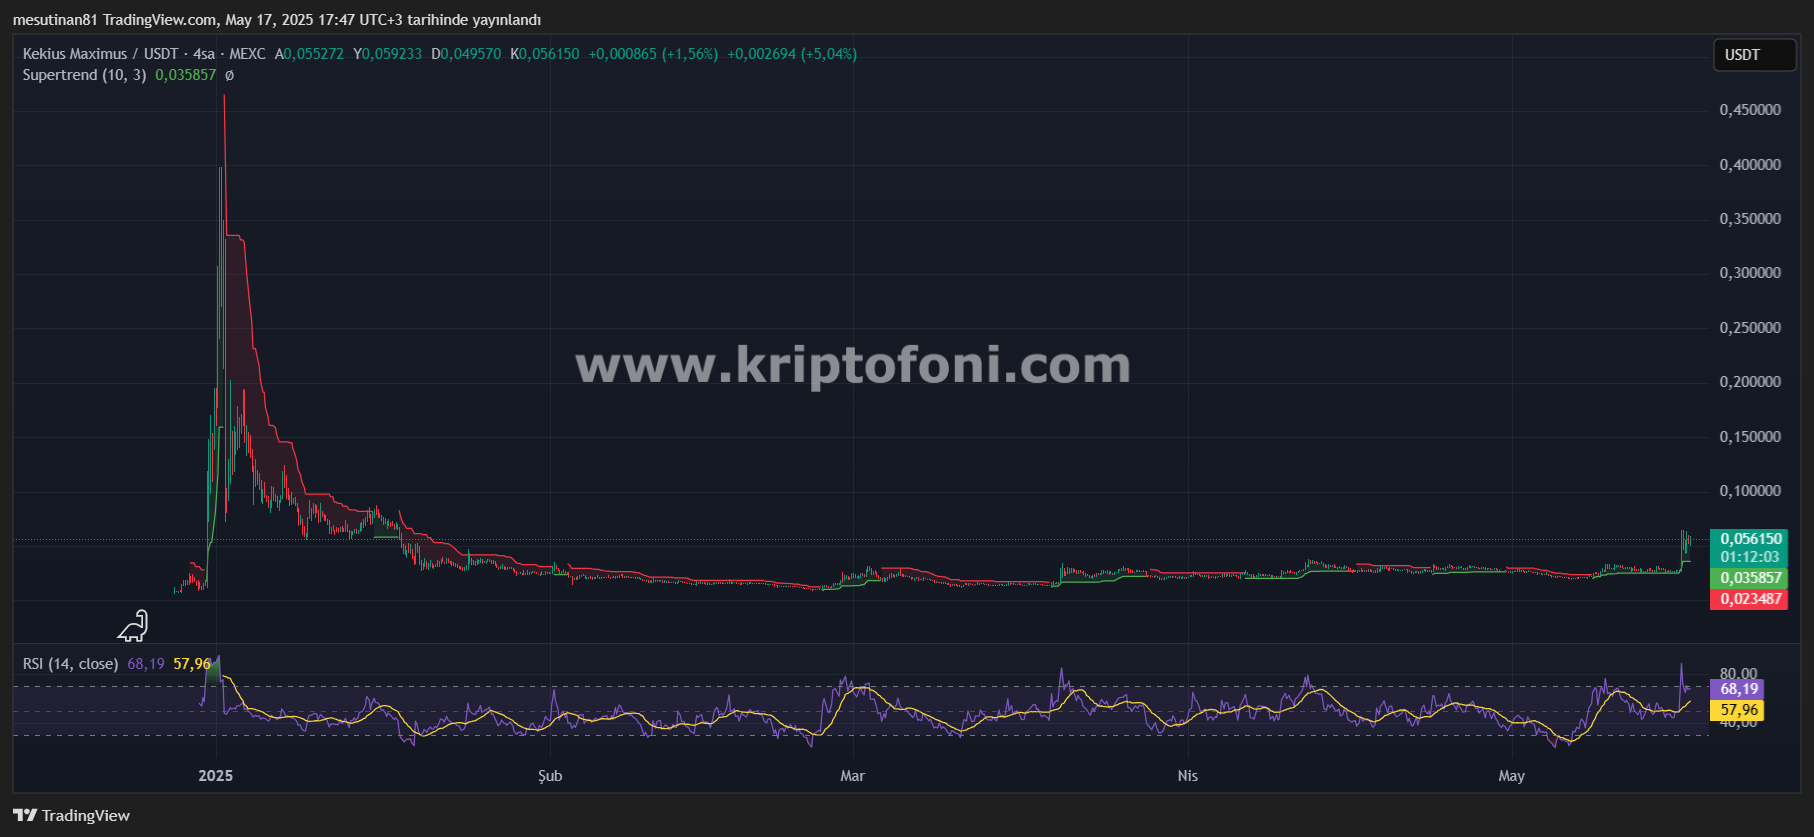Viewport: 1814px width, 837px height.
Task: Click the change value +0,000865 (+1,56%)
Action: click(x=653, y=54)
